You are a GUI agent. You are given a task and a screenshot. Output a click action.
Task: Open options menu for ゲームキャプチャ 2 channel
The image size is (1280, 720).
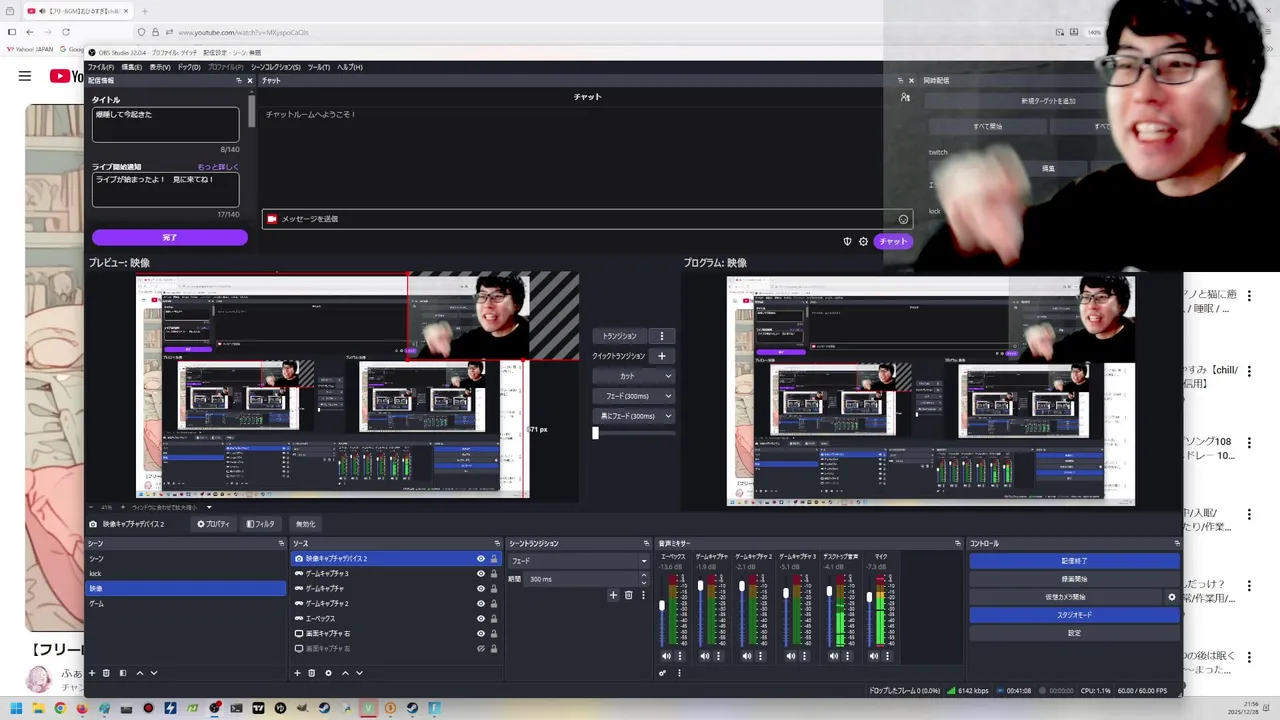click(761, 656)
